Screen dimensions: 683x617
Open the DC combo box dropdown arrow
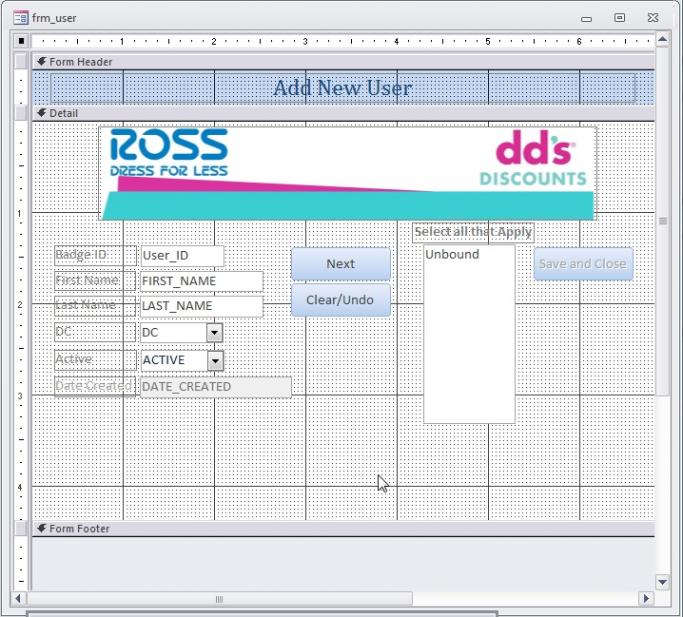click(x=214, y=333)
